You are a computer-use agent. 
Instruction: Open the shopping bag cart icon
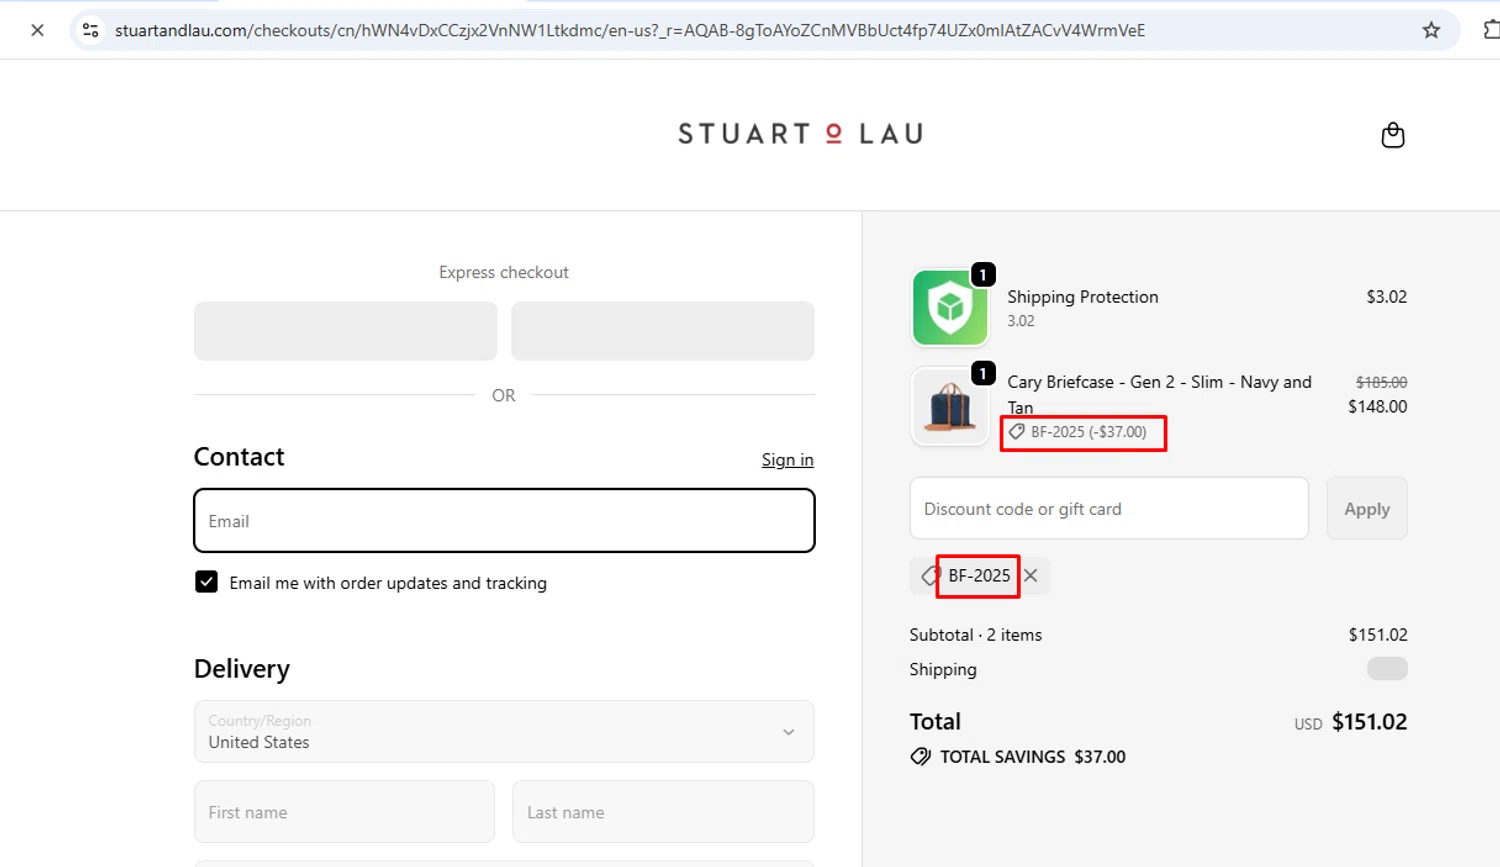tap(1392, 135)
